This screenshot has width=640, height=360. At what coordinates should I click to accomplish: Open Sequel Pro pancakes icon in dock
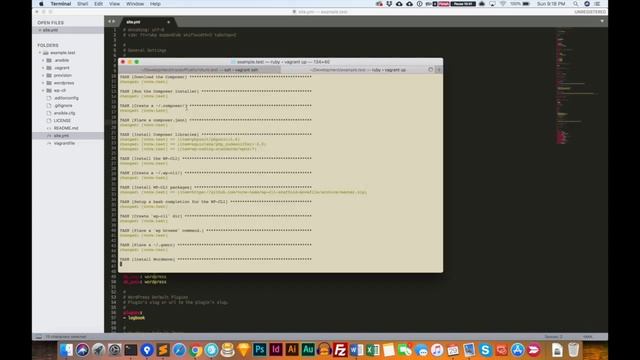tap(227, 350)
